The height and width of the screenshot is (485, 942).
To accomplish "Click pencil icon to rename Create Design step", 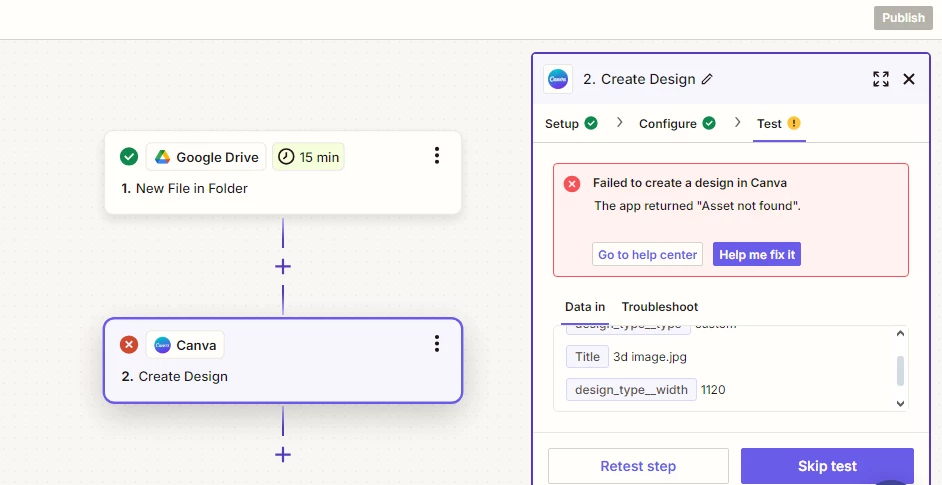I will pos(708,79).
